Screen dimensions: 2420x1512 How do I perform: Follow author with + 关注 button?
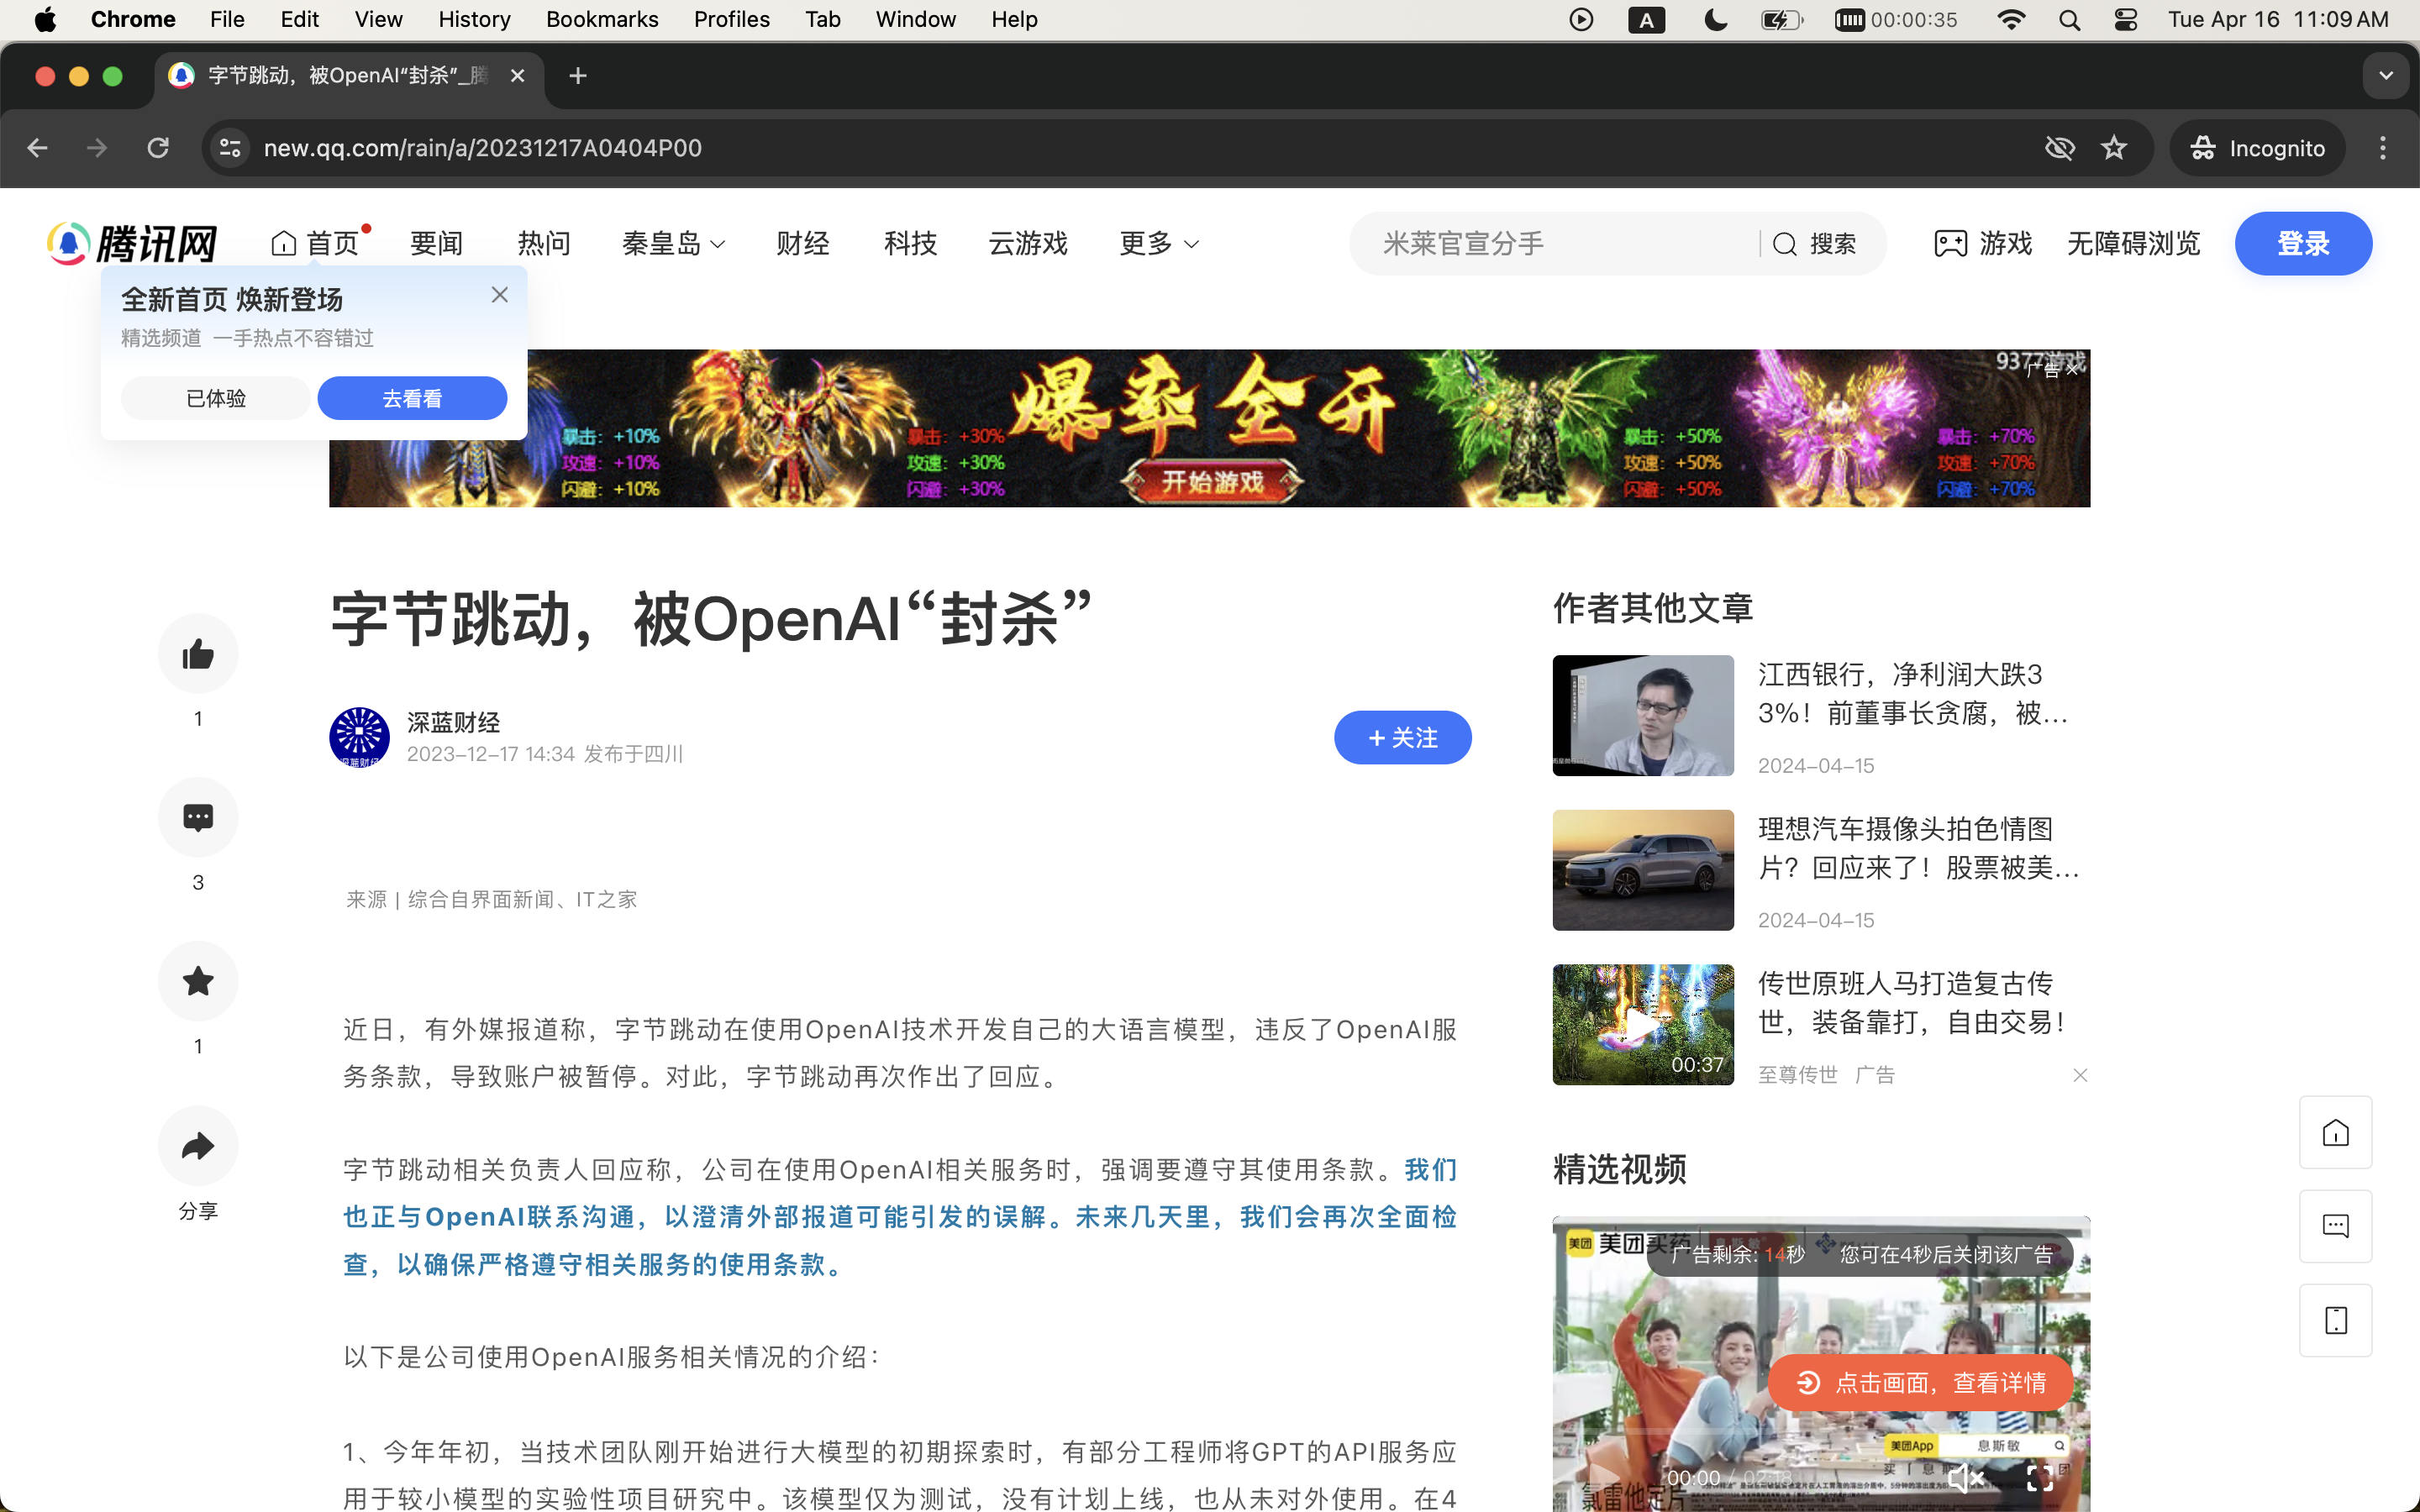pos(1402,737)
